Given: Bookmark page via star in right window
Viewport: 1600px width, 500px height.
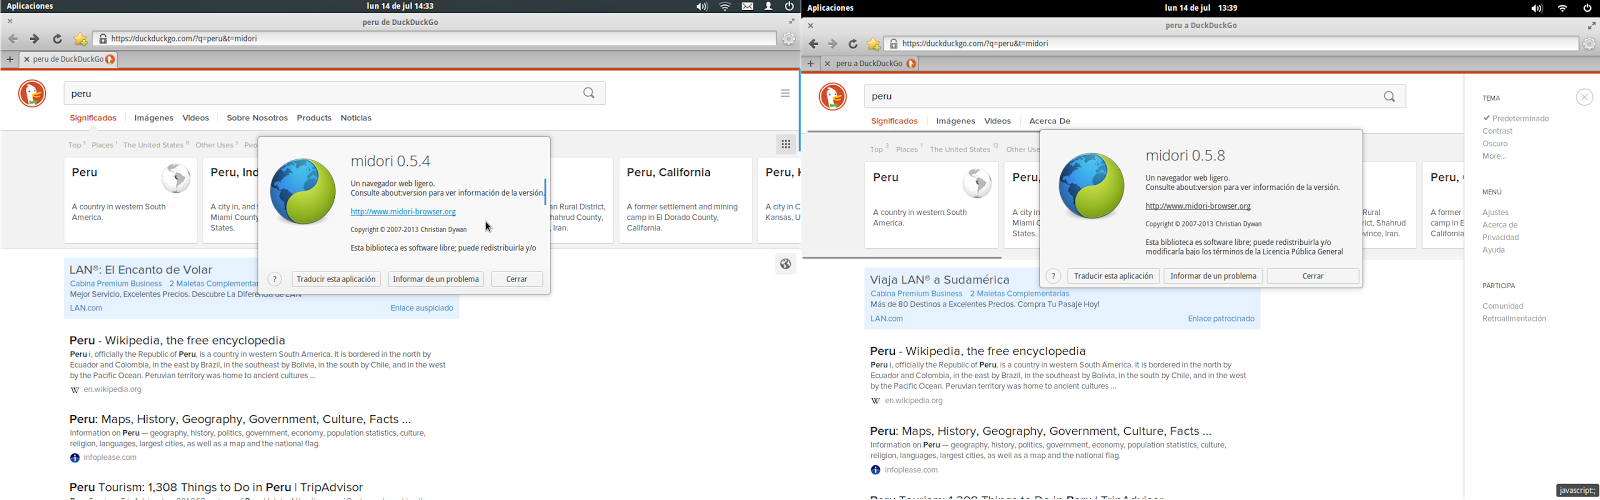Looking at the screenshot, I should (873, 44).
